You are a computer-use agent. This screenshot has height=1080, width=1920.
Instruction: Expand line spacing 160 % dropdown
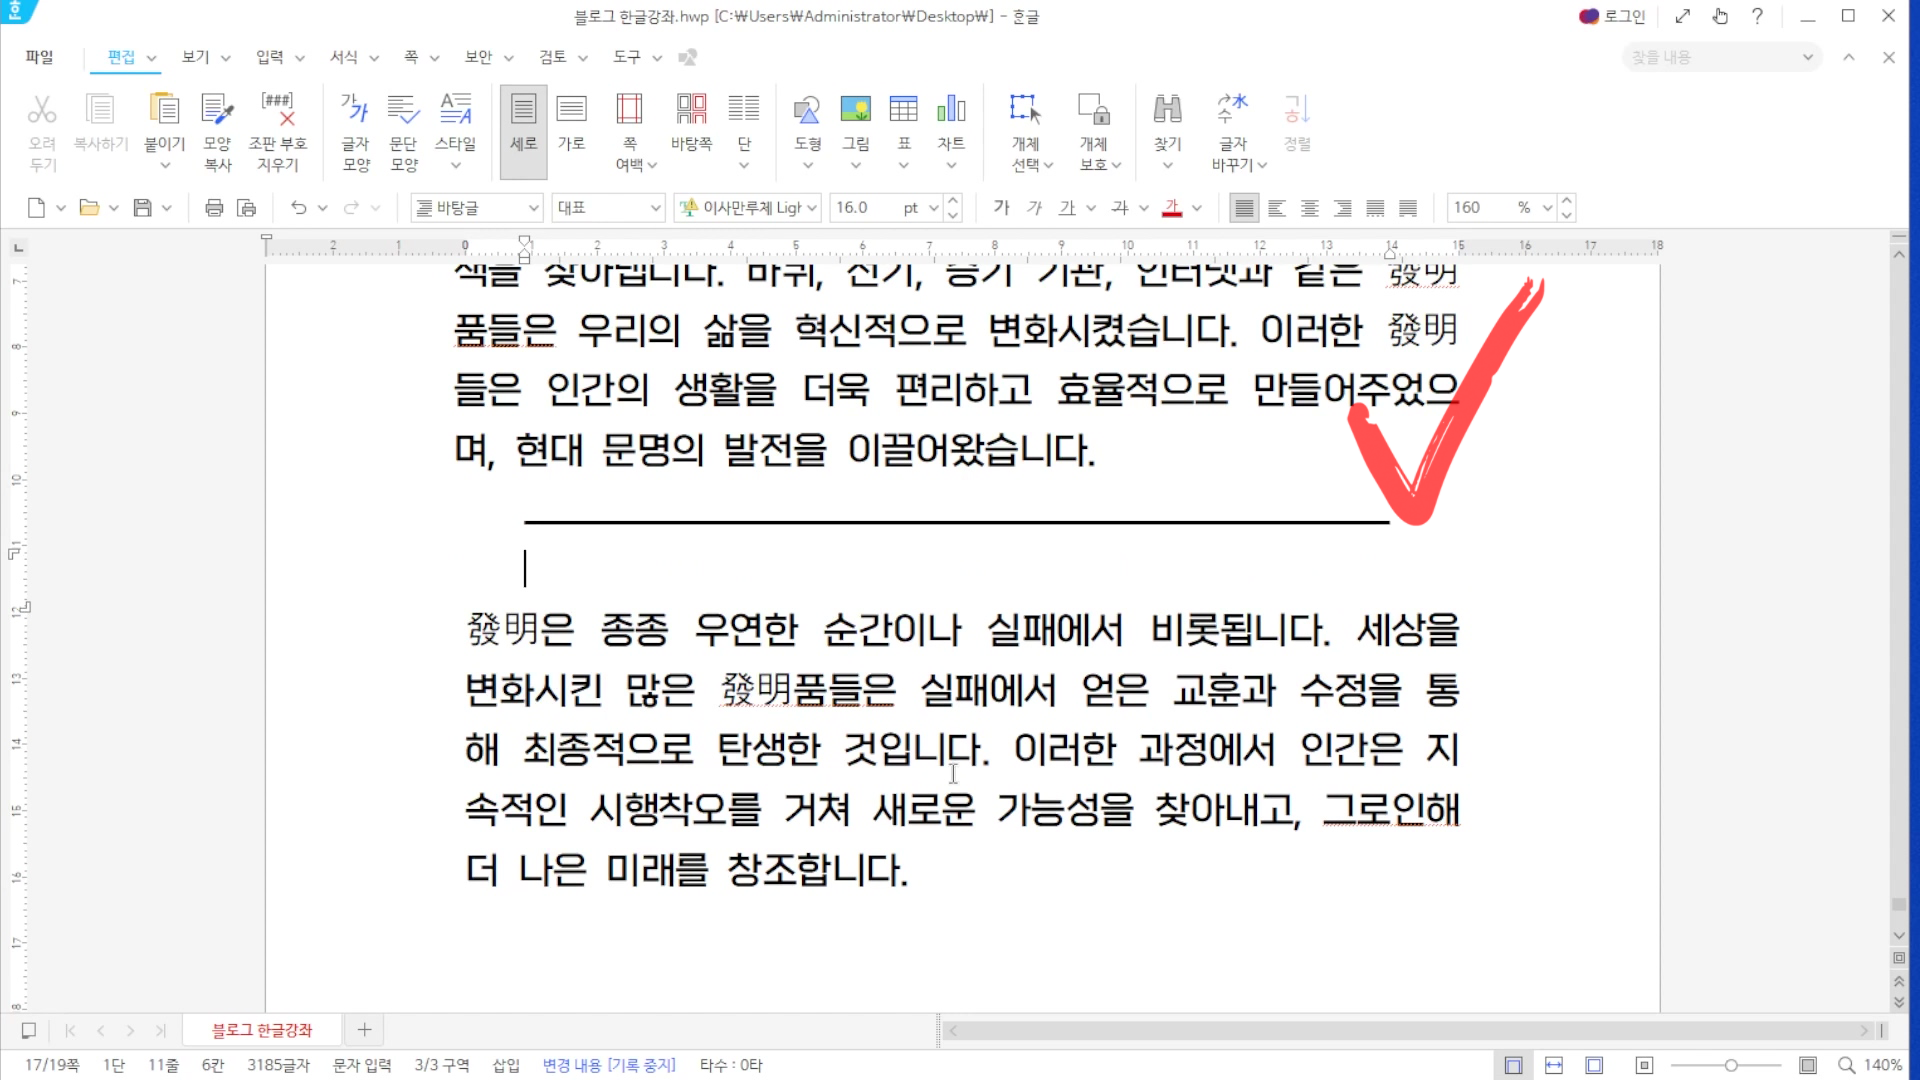pyautogui.click(x=1547, y=208)
